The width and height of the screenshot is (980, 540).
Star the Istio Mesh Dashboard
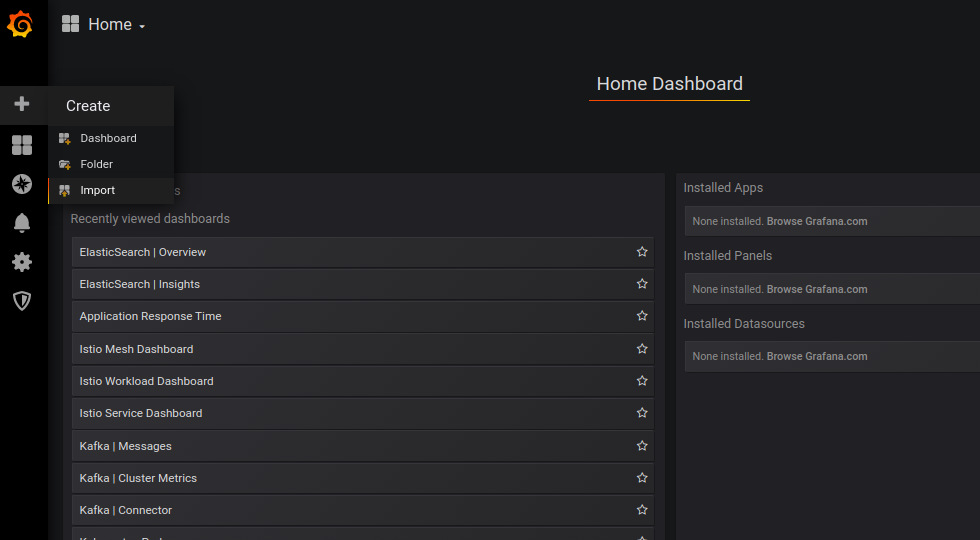642,349
